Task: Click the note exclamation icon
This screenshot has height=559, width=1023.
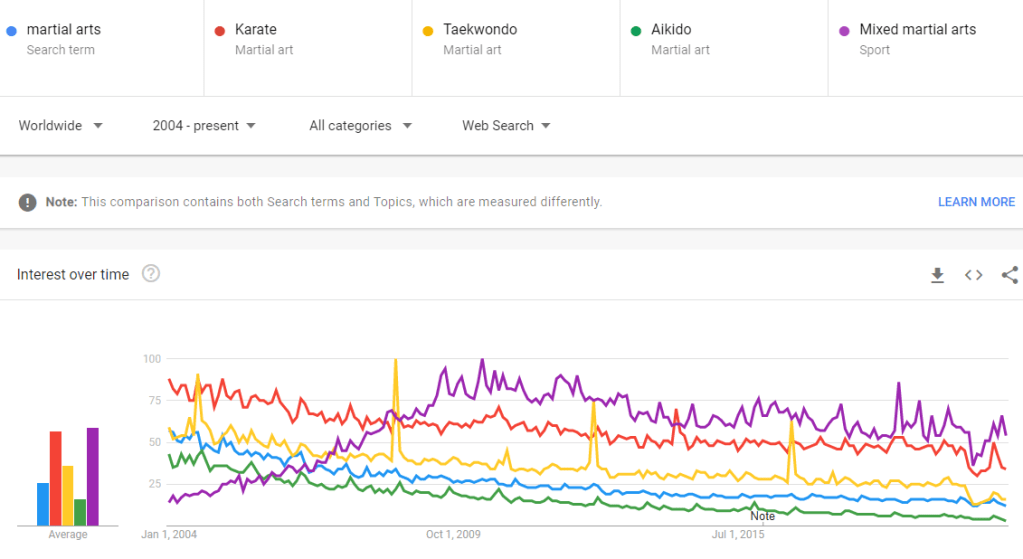Action: (x=28, y=202)
